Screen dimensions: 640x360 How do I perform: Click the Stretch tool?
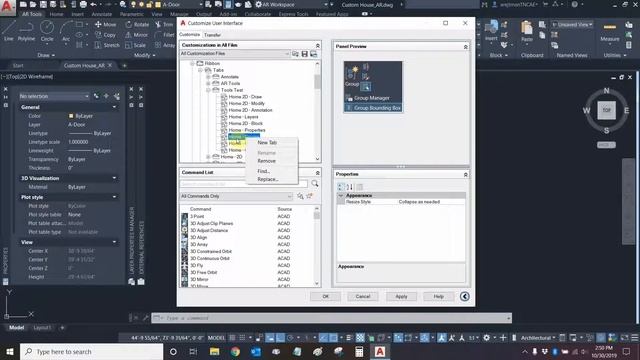(107, 45)
